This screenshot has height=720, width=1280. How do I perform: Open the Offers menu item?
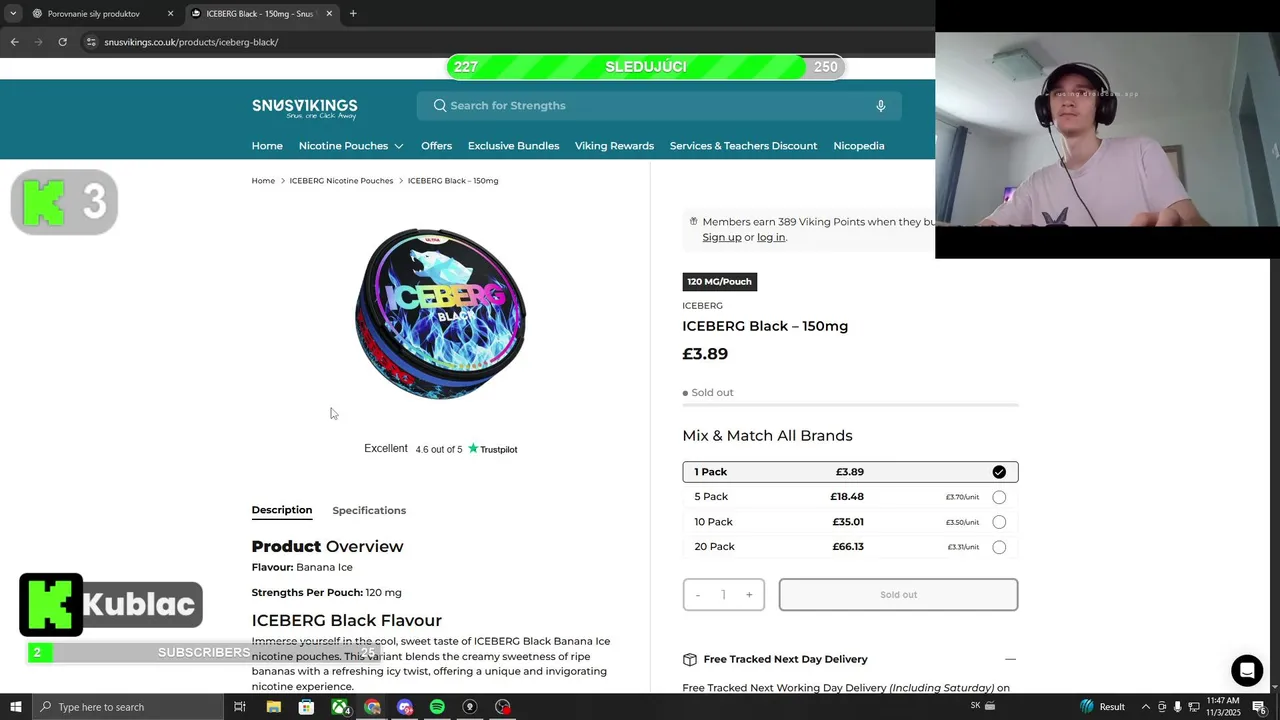click(436, 146)
